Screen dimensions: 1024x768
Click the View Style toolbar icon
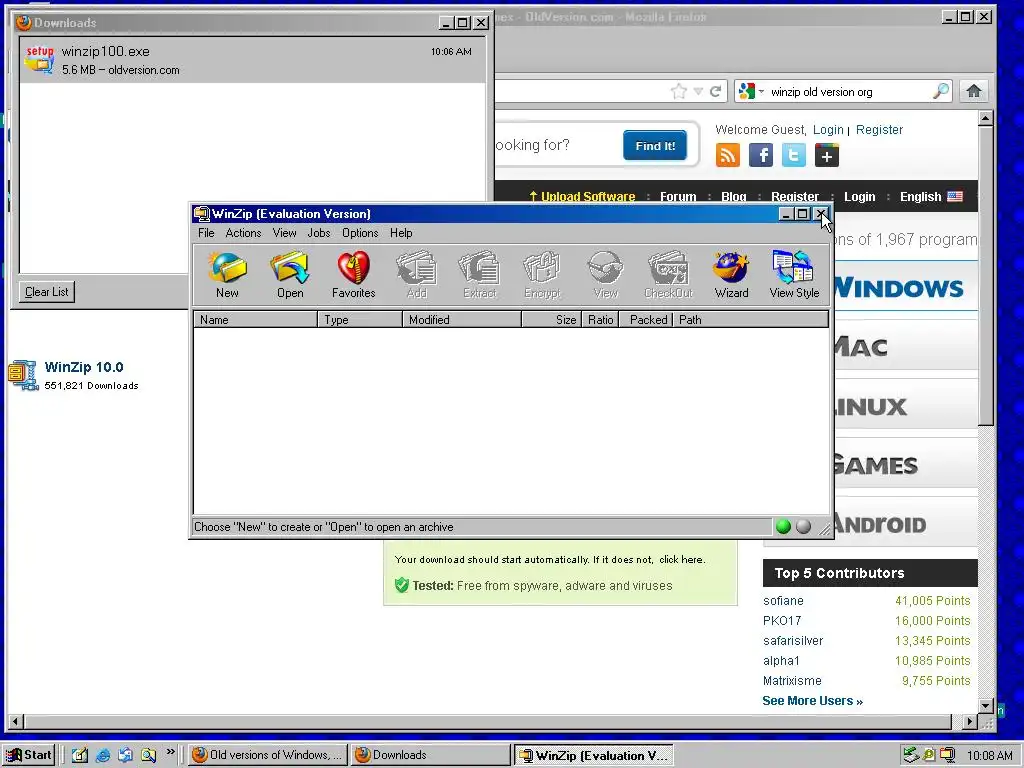(x=794, y=274)
